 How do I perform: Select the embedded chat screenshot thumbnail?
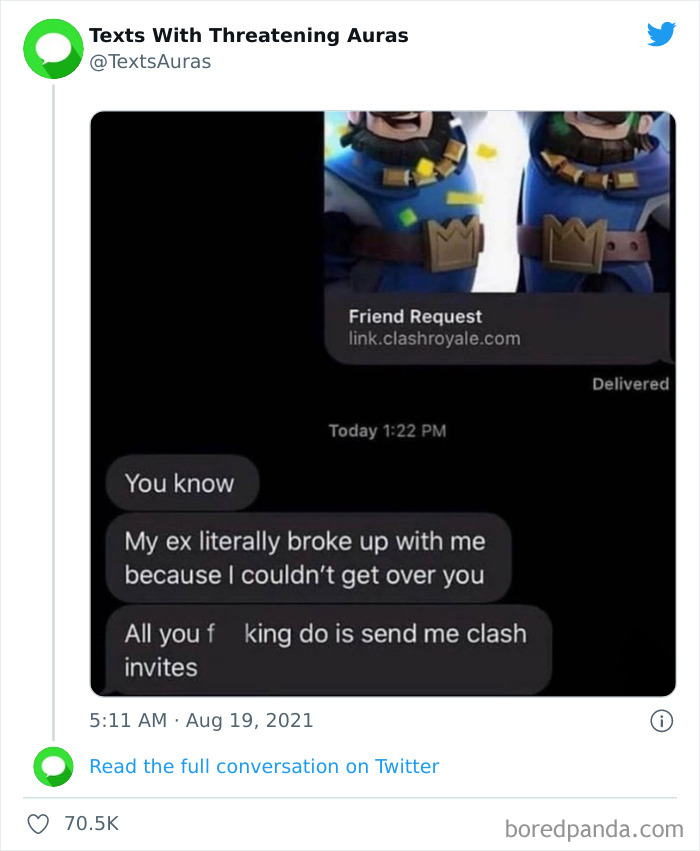tap(384, 400)
